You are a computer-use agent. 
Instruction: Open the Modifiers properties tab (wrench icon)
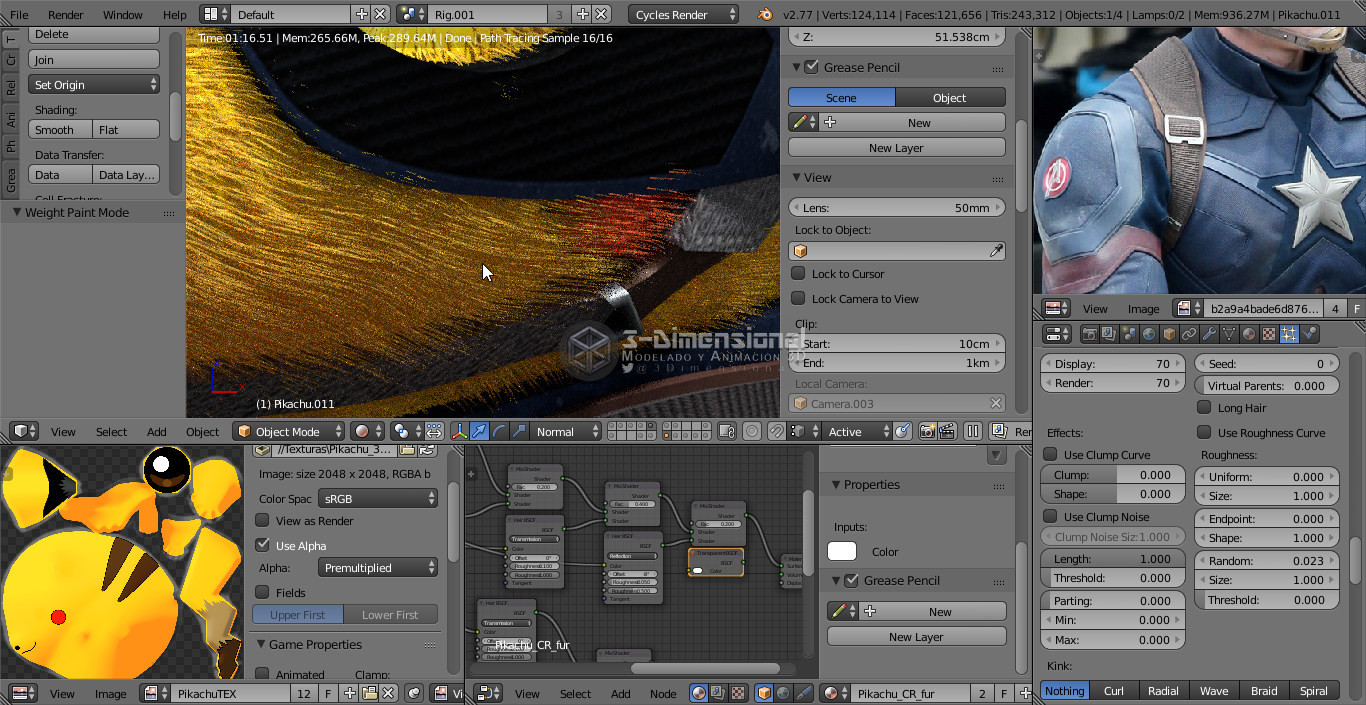point(1209,334)
